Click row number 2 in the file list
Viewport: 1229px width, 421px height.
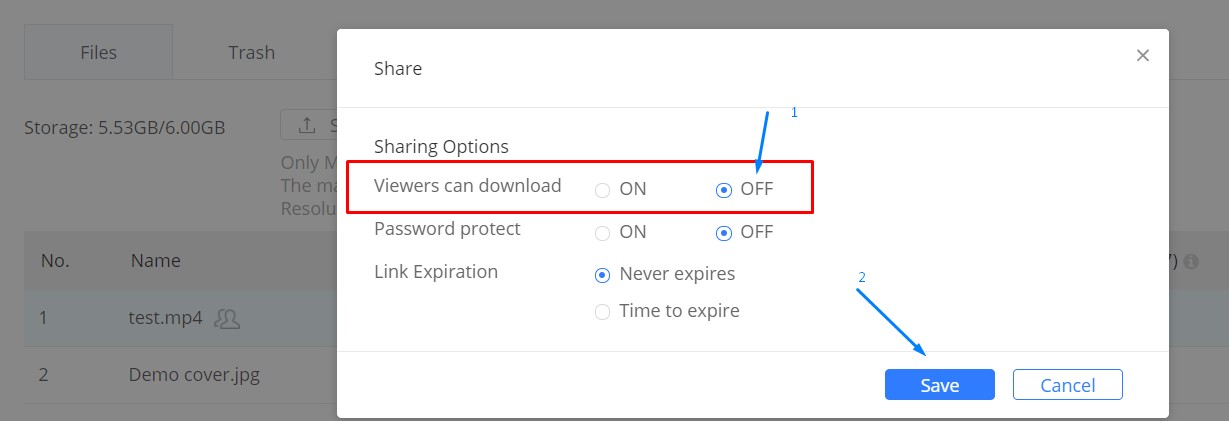tap(44, 376)
